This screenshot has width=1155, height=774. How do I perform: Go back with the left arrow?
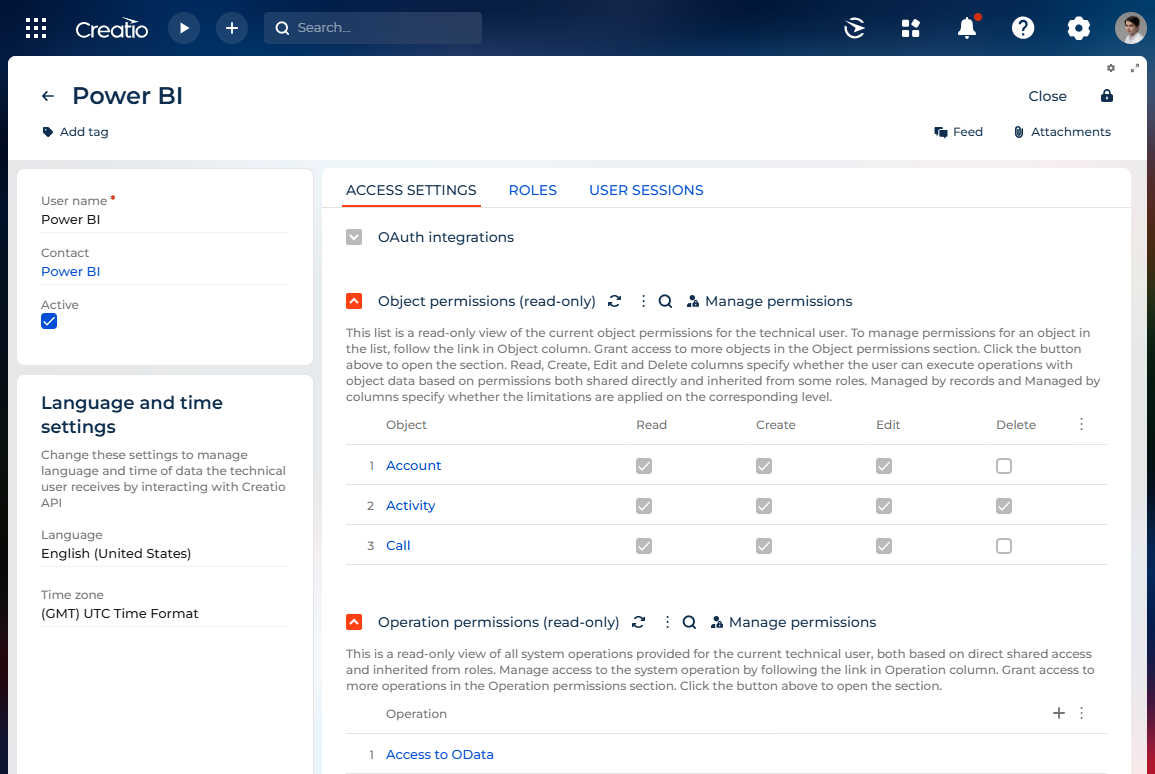click(48, 96)
